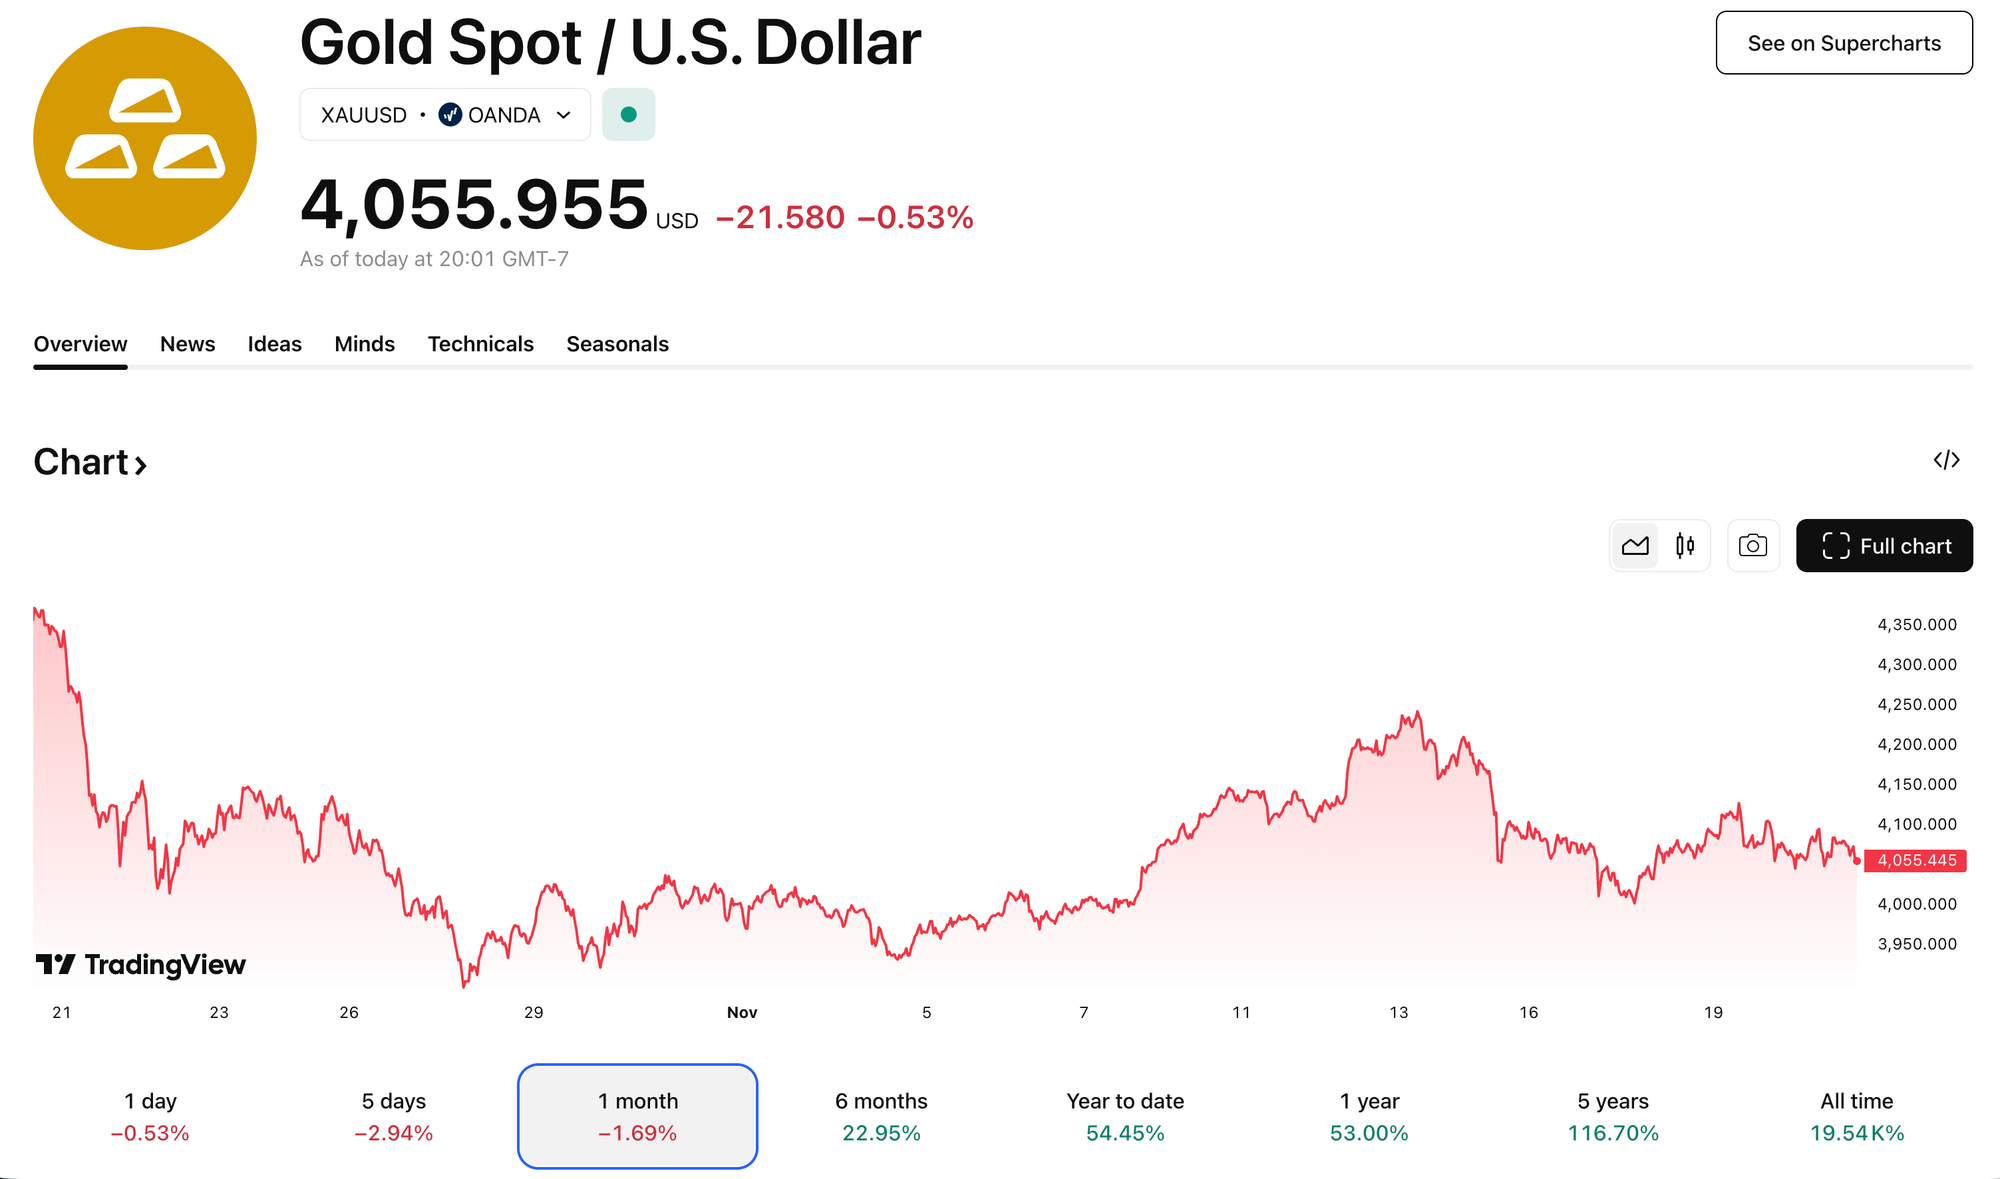This screenshot has width=2000, height=1179.
Task: Switch to area chart style icon
Action: pyautogui.click(x=1635, y=546)
